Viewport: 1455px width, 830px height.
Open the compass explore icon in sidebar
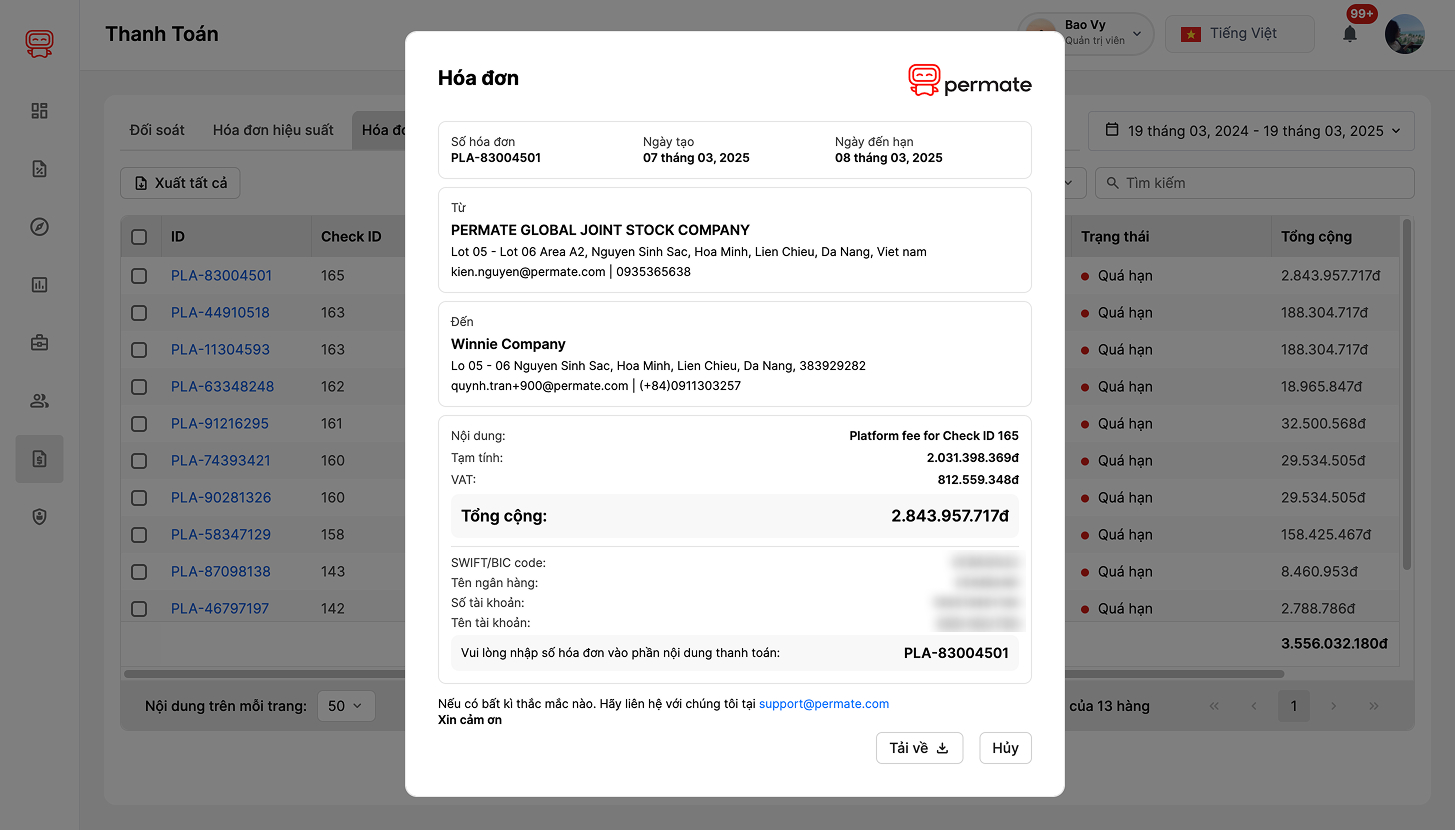click(x=39, y=227)
